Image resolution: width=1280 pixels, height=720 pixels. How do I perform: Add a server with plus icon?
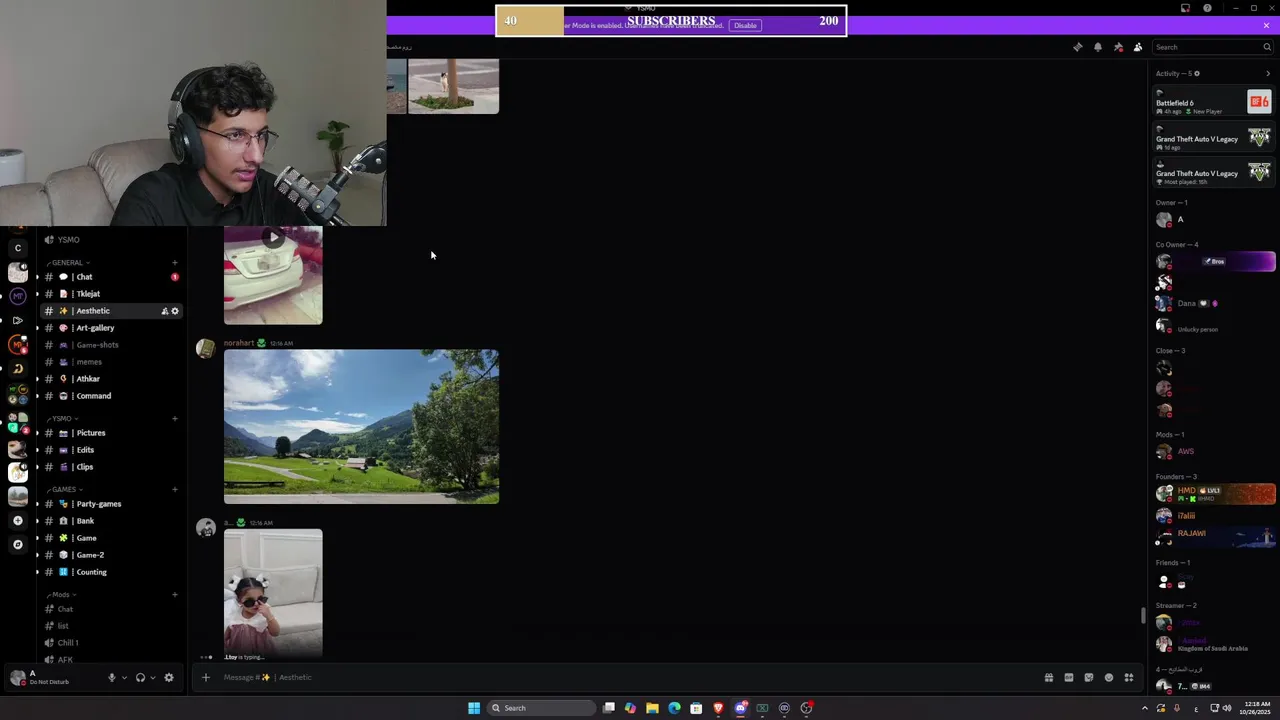pyautogui.click(x=18, y=520)
